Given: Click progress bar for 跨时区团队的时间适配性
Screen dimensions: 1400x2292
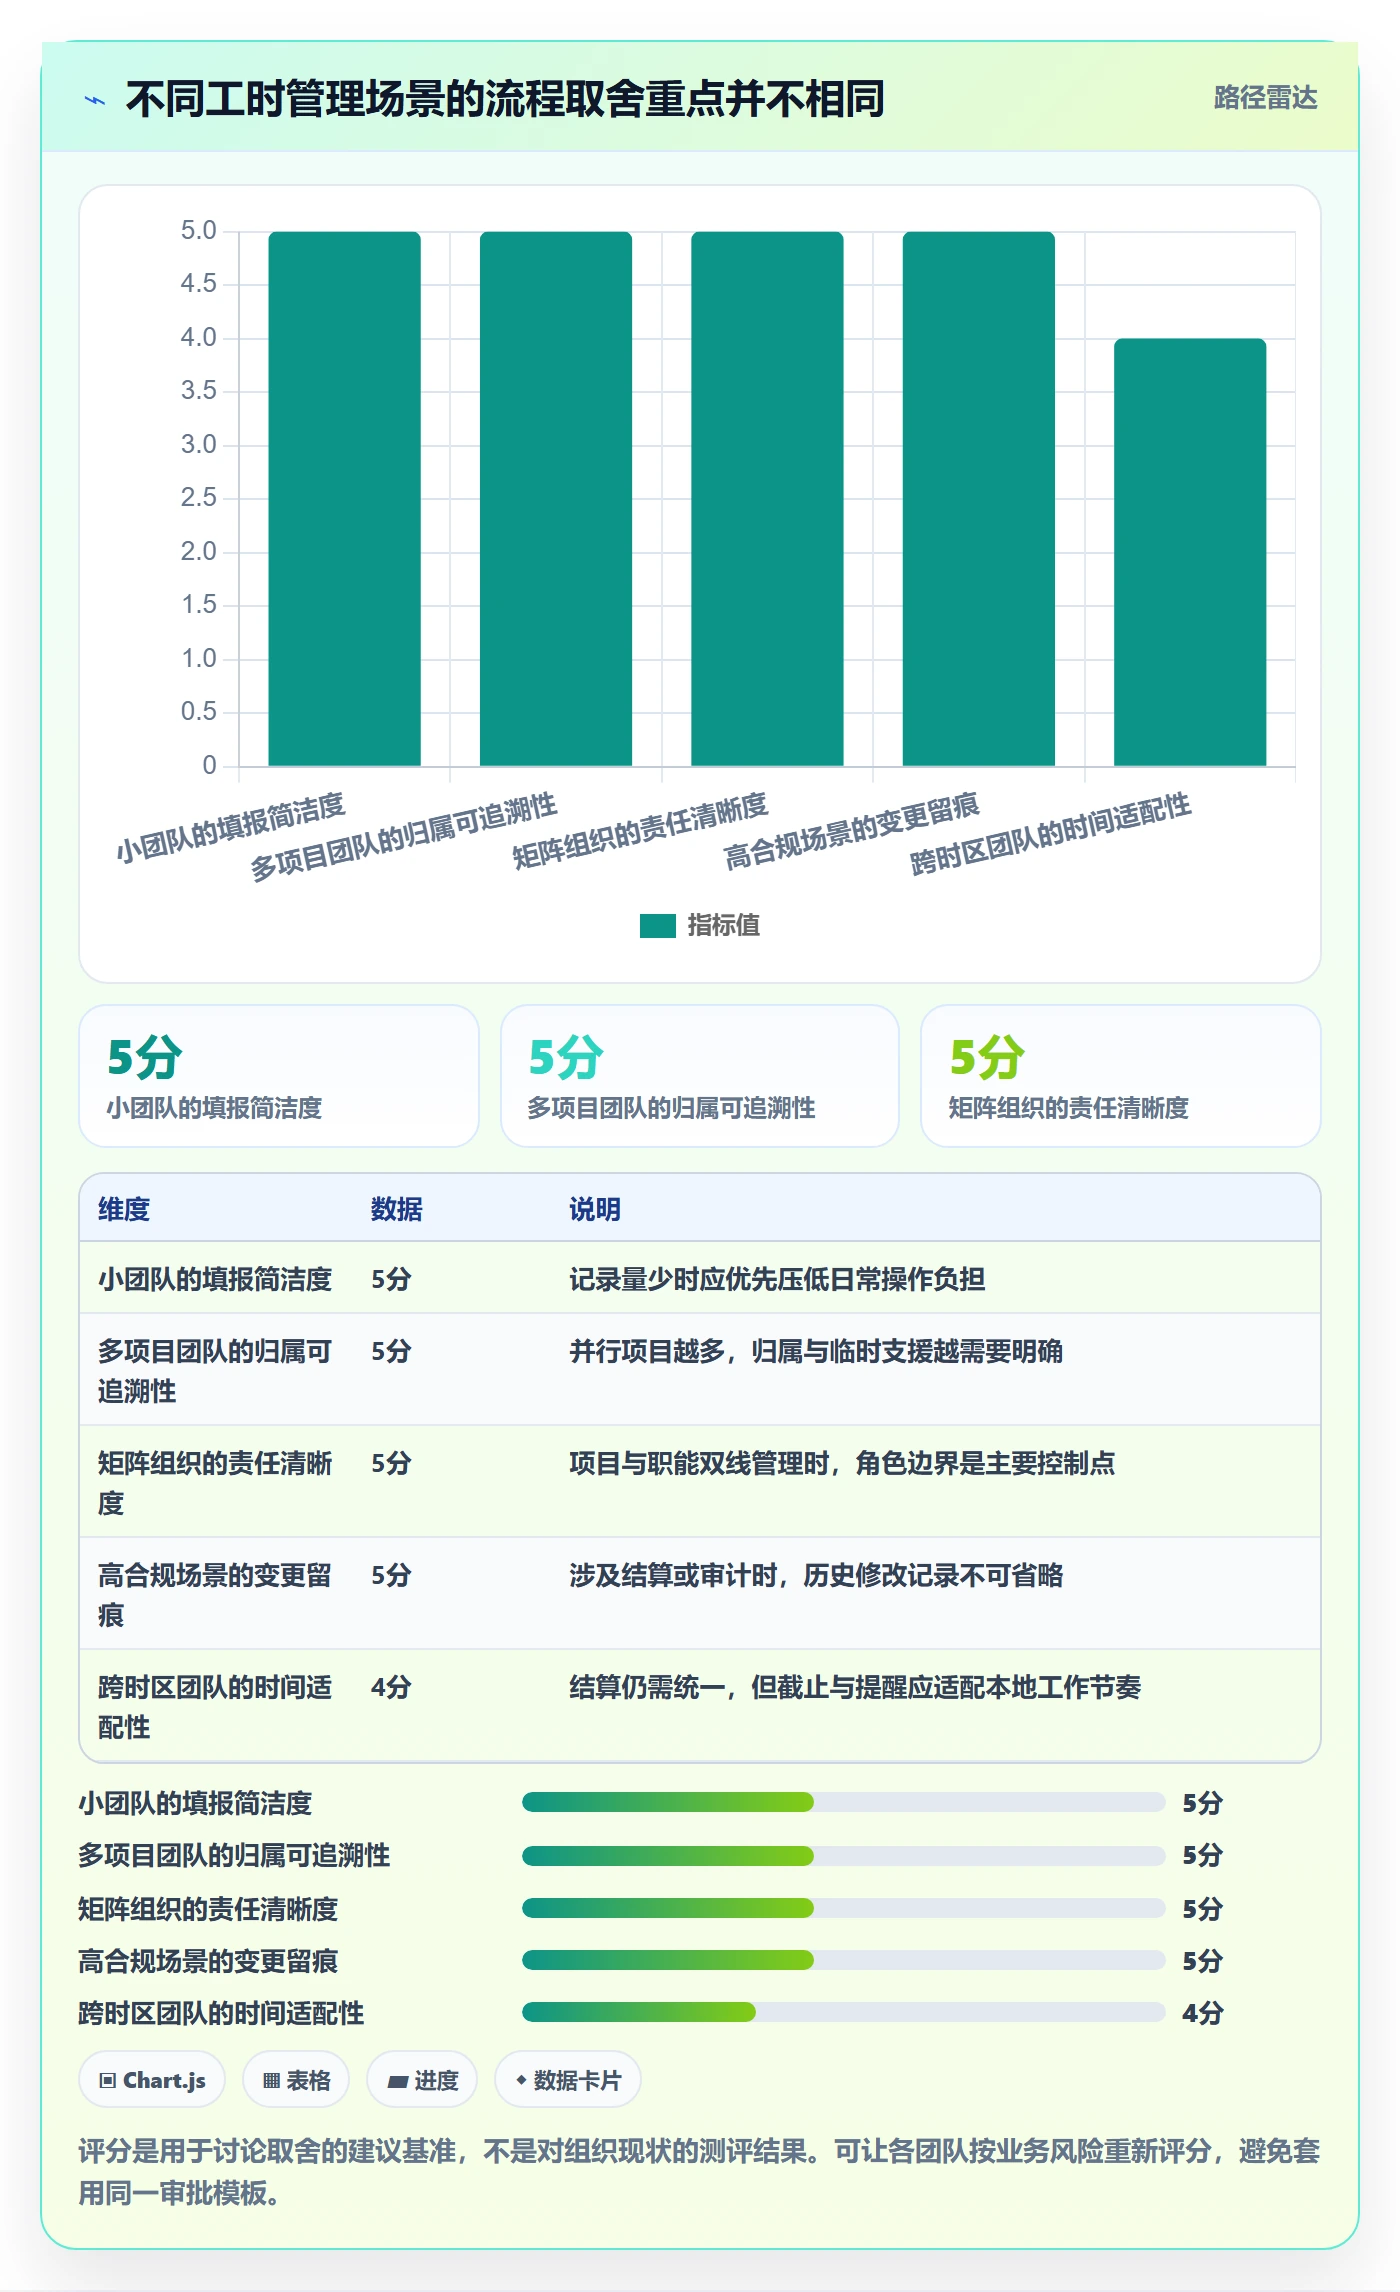Looking at the screenshot, I should tap(843, 2012).
